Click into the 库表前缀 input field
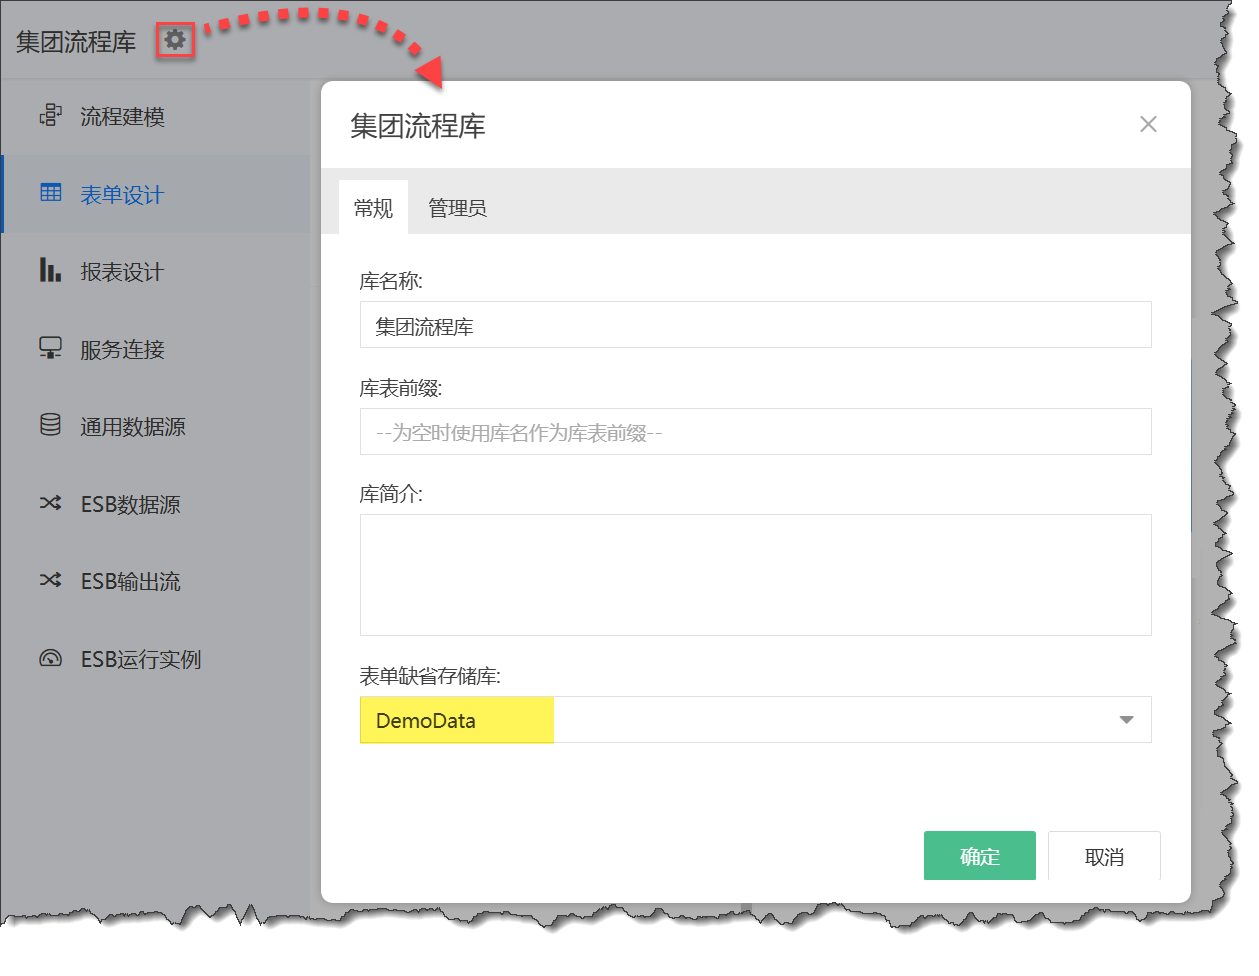The width and height of the screenshot is (1259, 976). pyautogui.click(x=755, y=432)
